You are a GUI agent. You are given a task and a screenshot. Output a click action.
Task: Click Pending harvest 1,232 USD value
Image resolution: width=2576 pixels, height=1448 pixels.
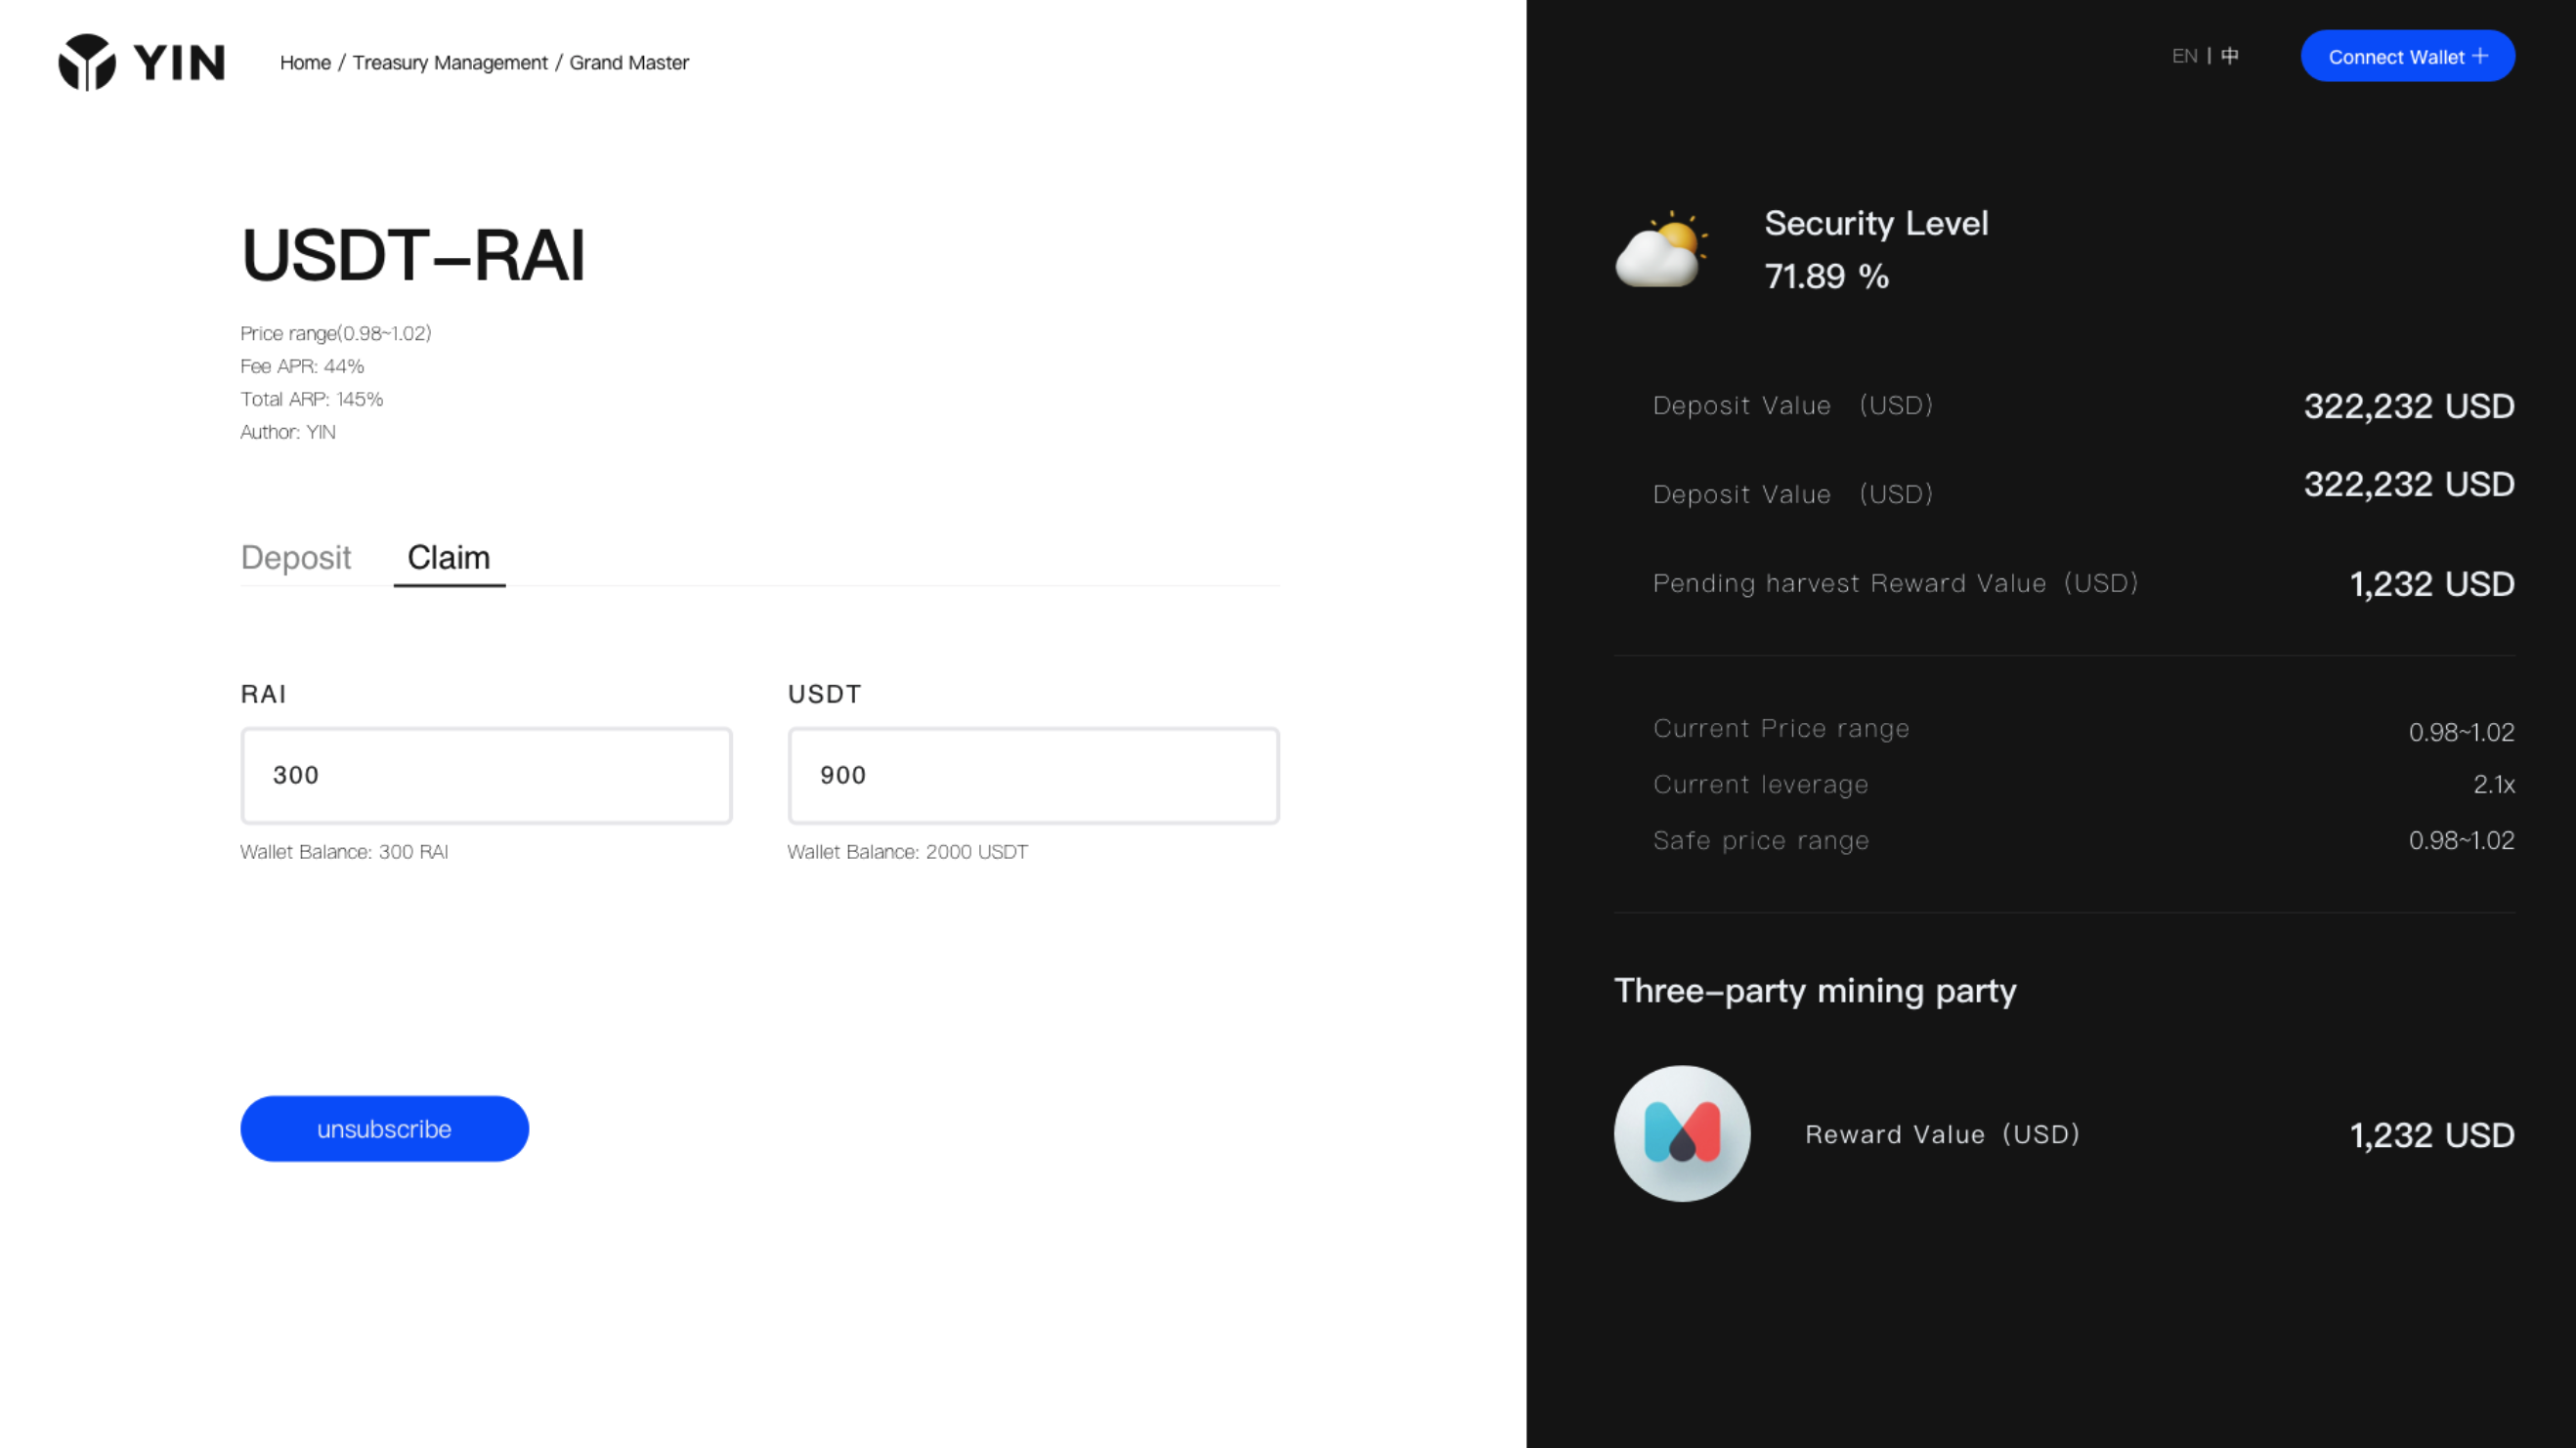click(x=2431, y=584)
